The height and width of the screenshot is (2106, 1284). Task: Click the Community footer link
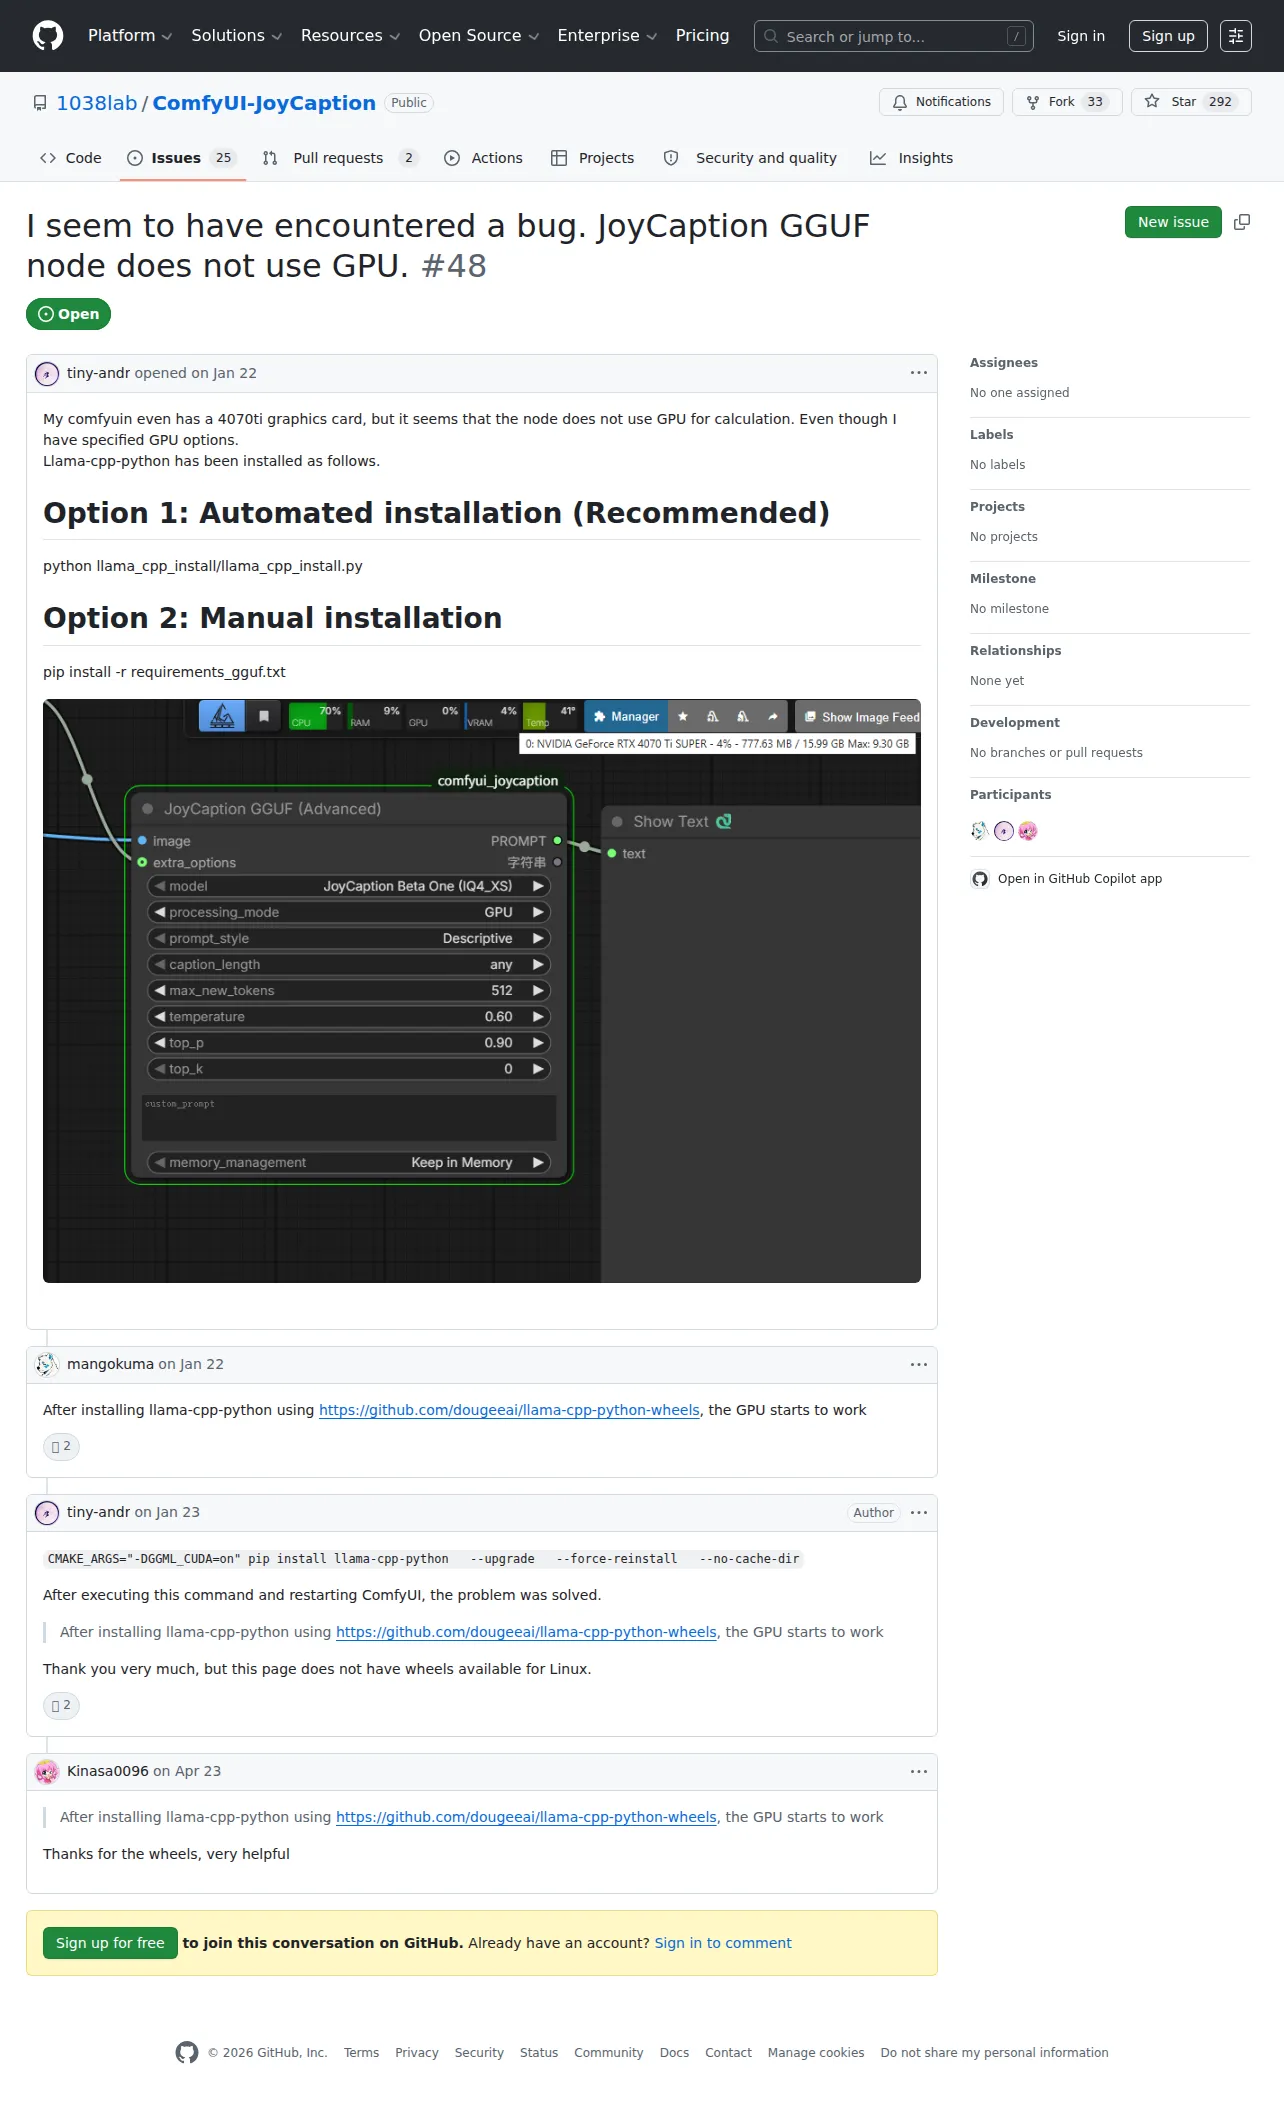click(609, 2053)
